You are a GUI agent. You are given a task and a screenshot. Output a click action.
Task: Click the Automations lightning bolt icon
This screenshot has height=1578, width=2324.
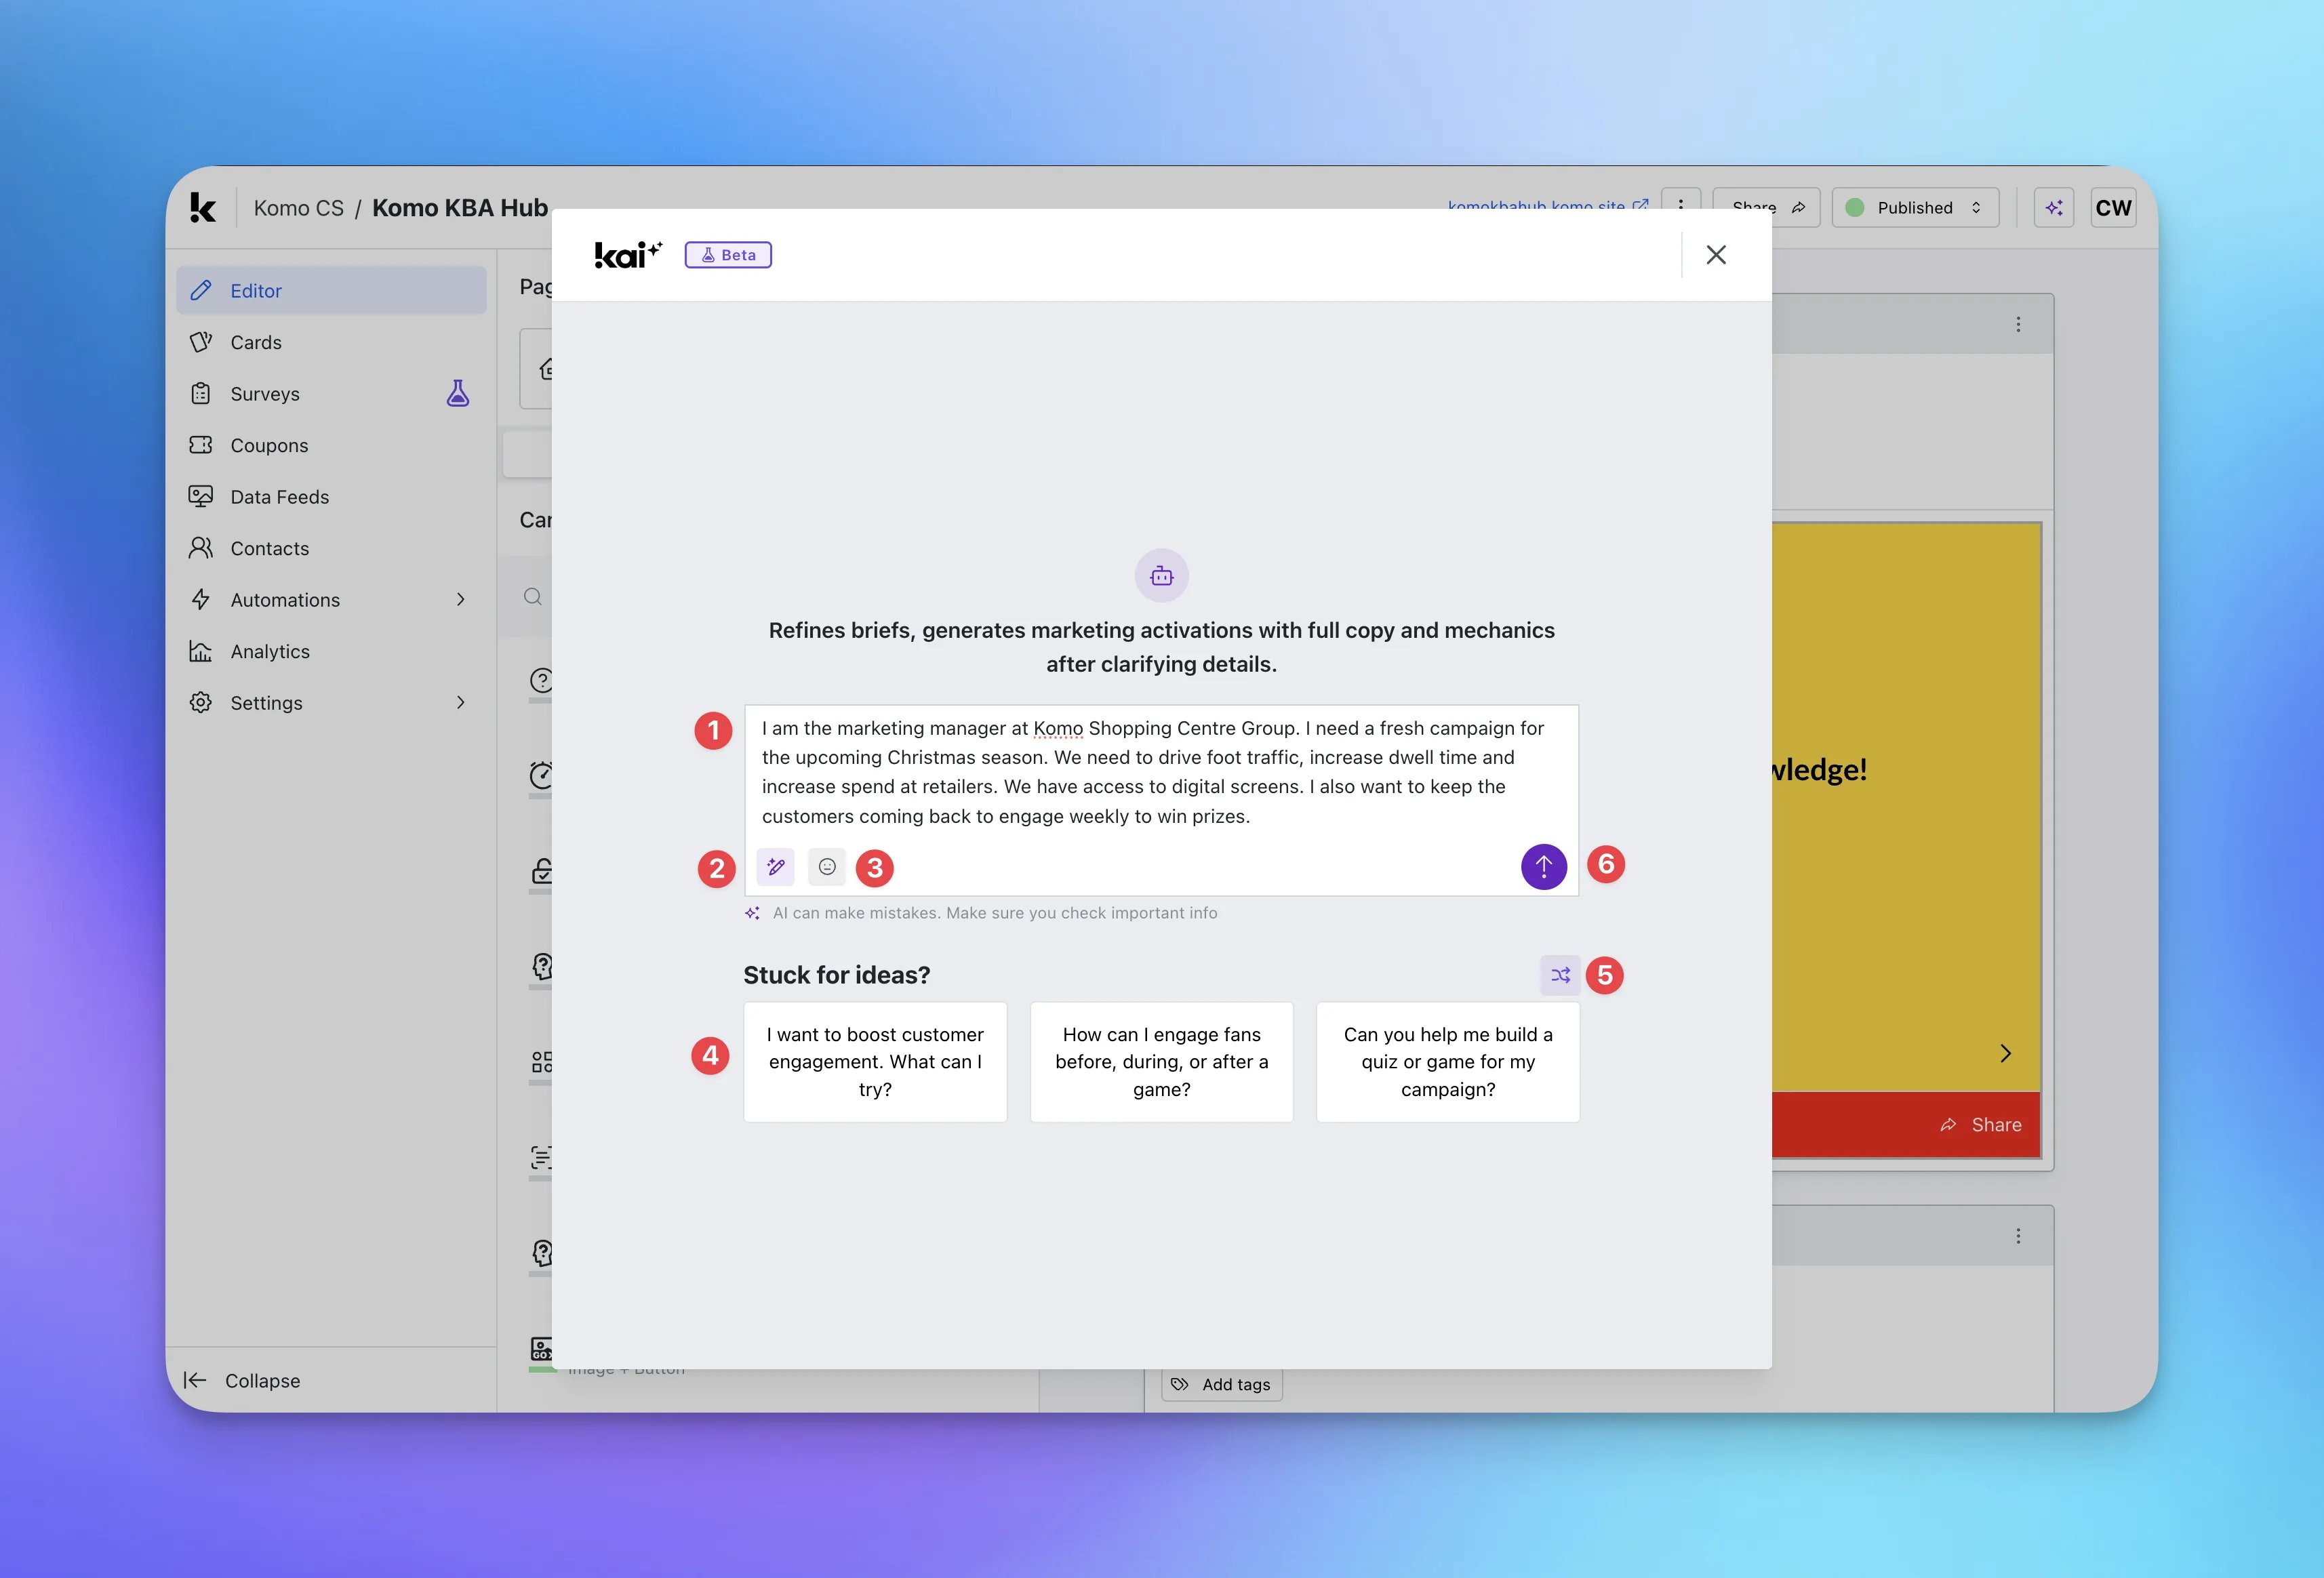point(201,599)
